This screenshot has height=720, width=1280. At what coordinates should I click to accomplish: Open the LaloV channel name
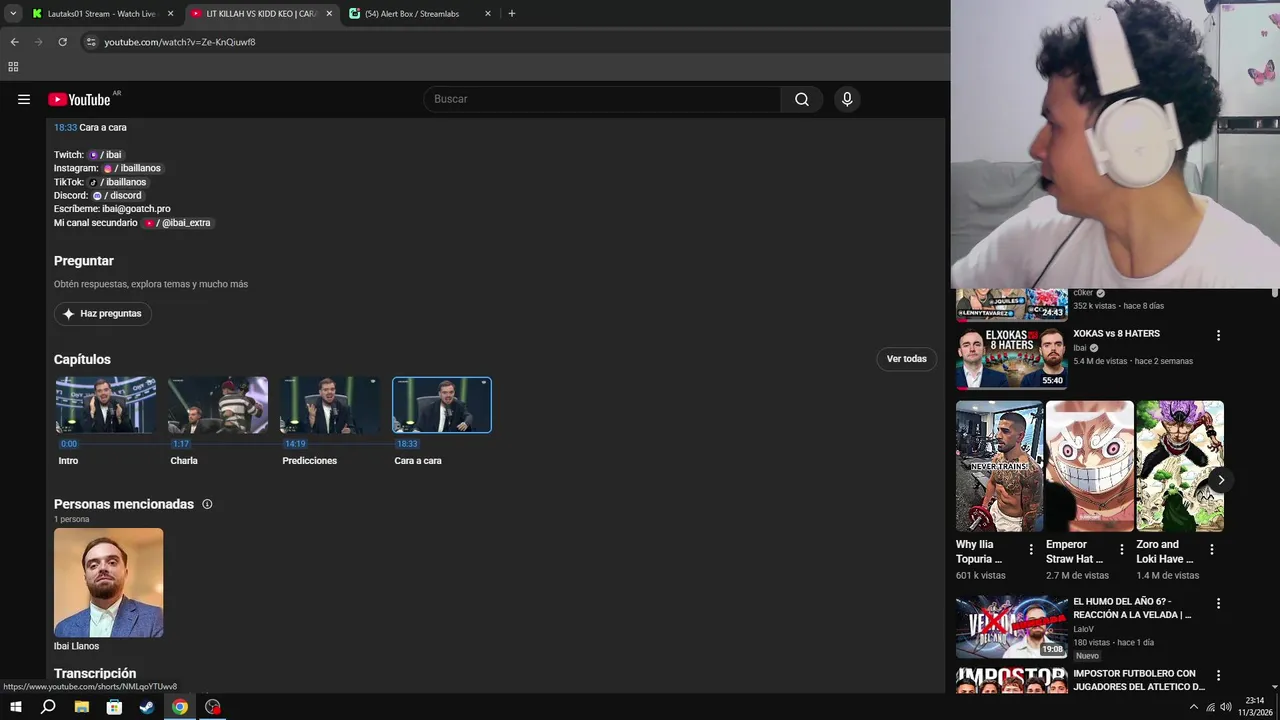pyautogui.click(x=1083, y=630)
